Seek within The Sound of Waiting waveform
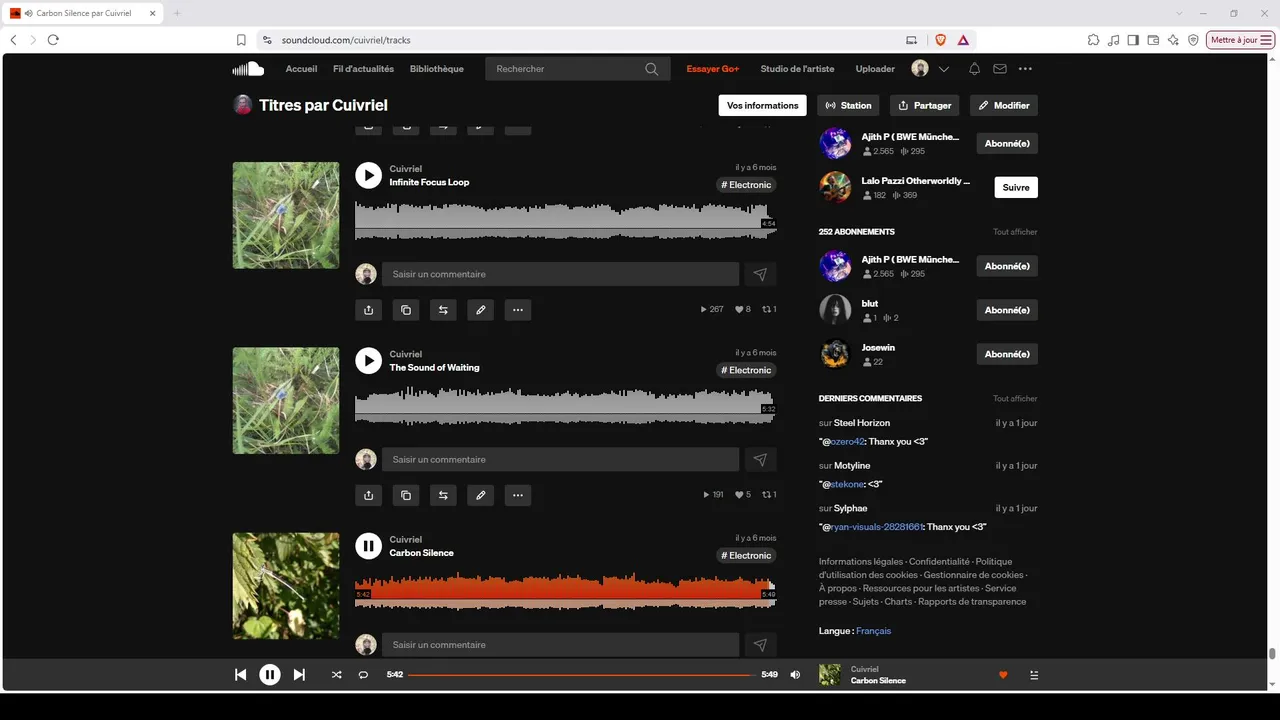 click(x=565, y=406)
